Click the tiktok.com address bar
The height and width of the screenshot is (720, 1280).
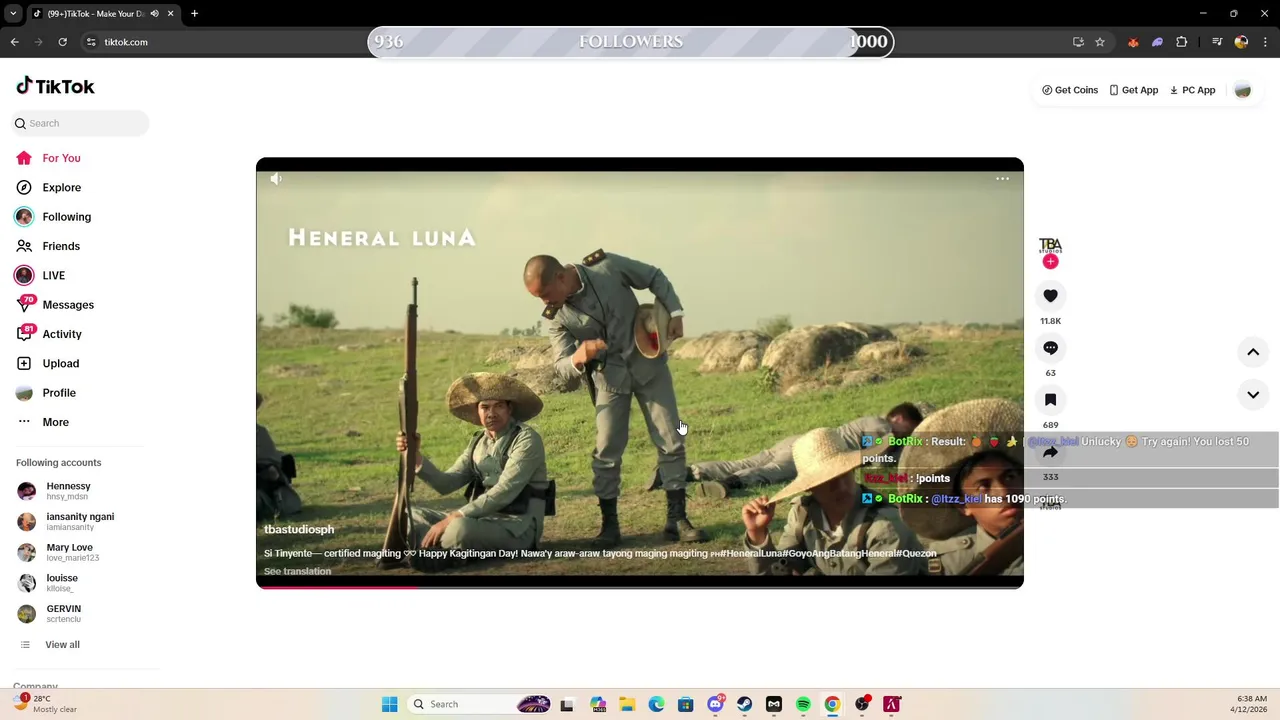(x=126, y=42)
